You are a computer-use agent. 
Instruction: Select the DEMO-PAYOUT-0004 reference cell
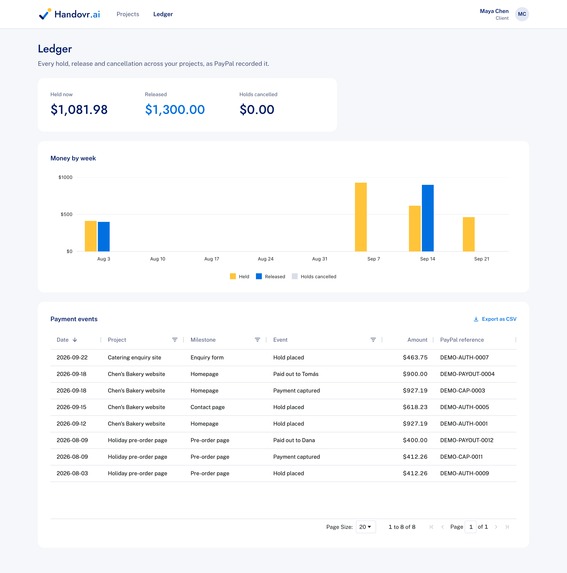coord(467,374)
